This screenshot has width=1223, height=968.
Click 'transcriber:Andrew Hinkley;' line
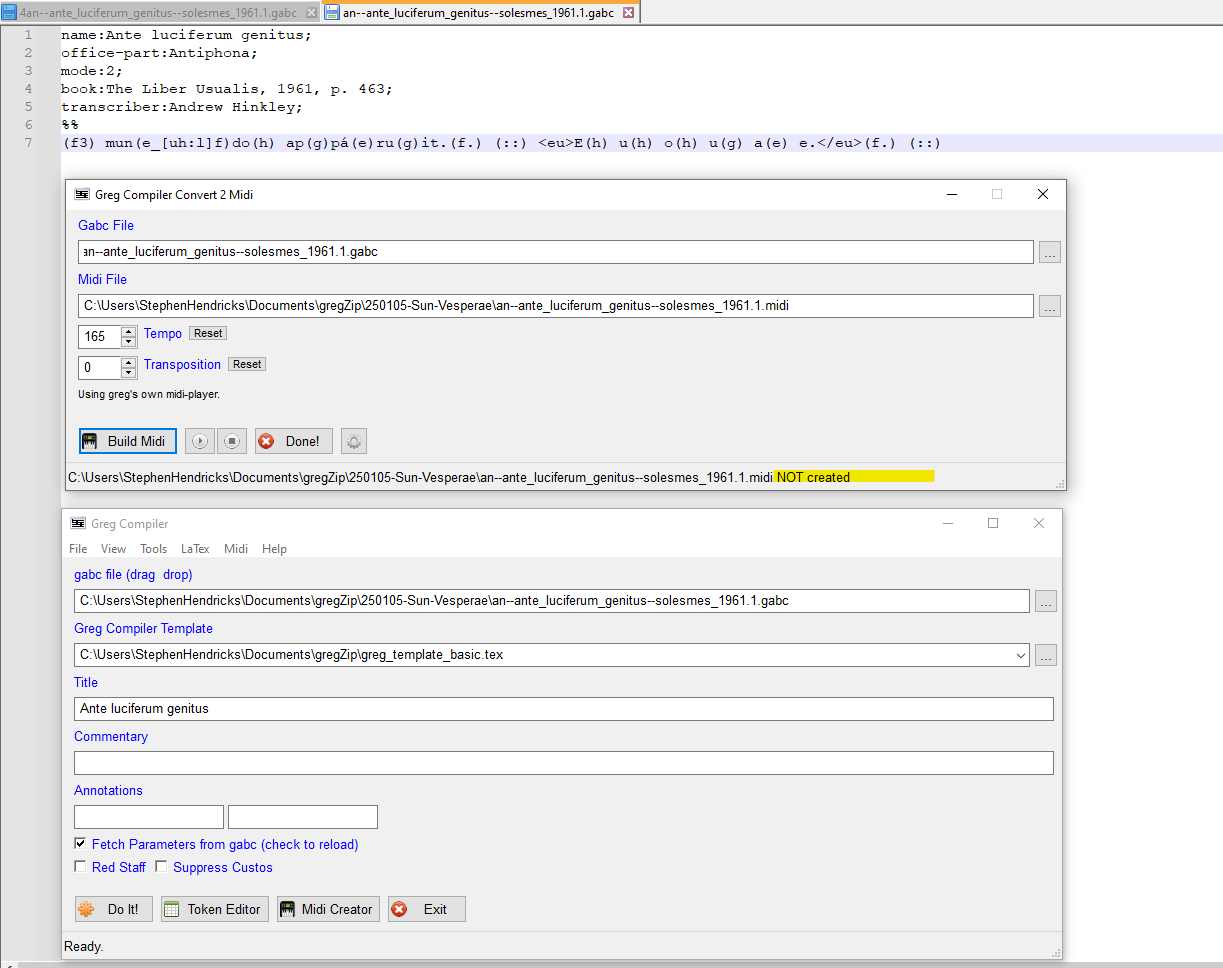click(x=181, y=107)
